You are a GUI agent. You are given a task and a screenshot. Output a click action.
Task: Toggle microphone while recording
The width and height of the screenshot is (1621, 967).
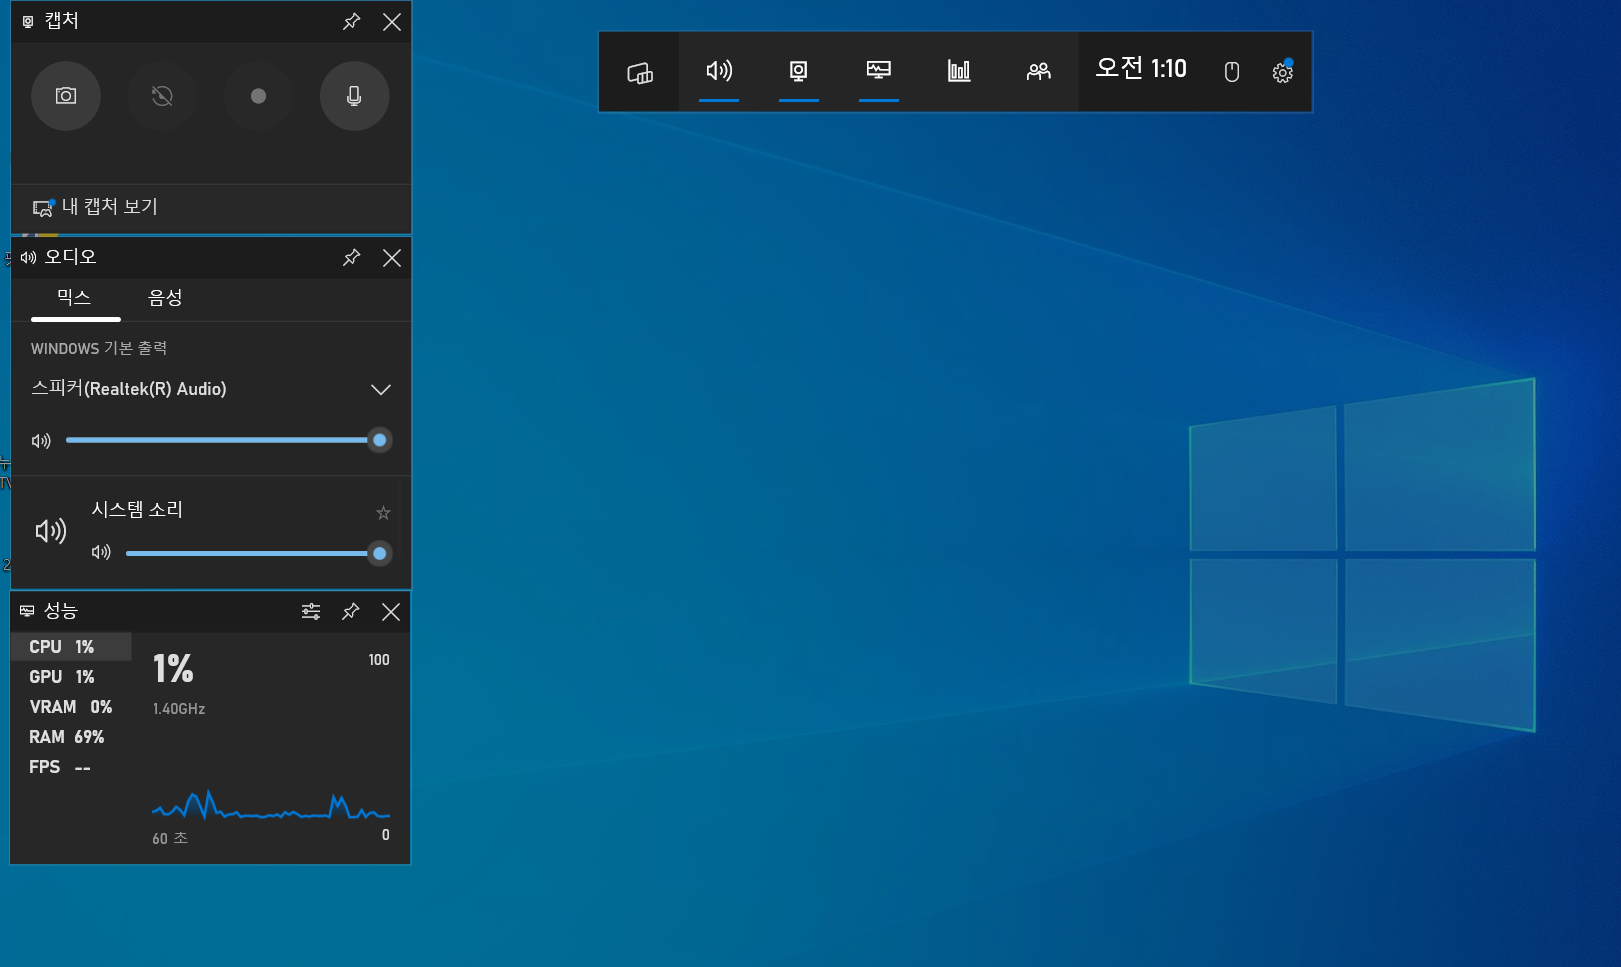pyautogui.click(x=354, y=96)
